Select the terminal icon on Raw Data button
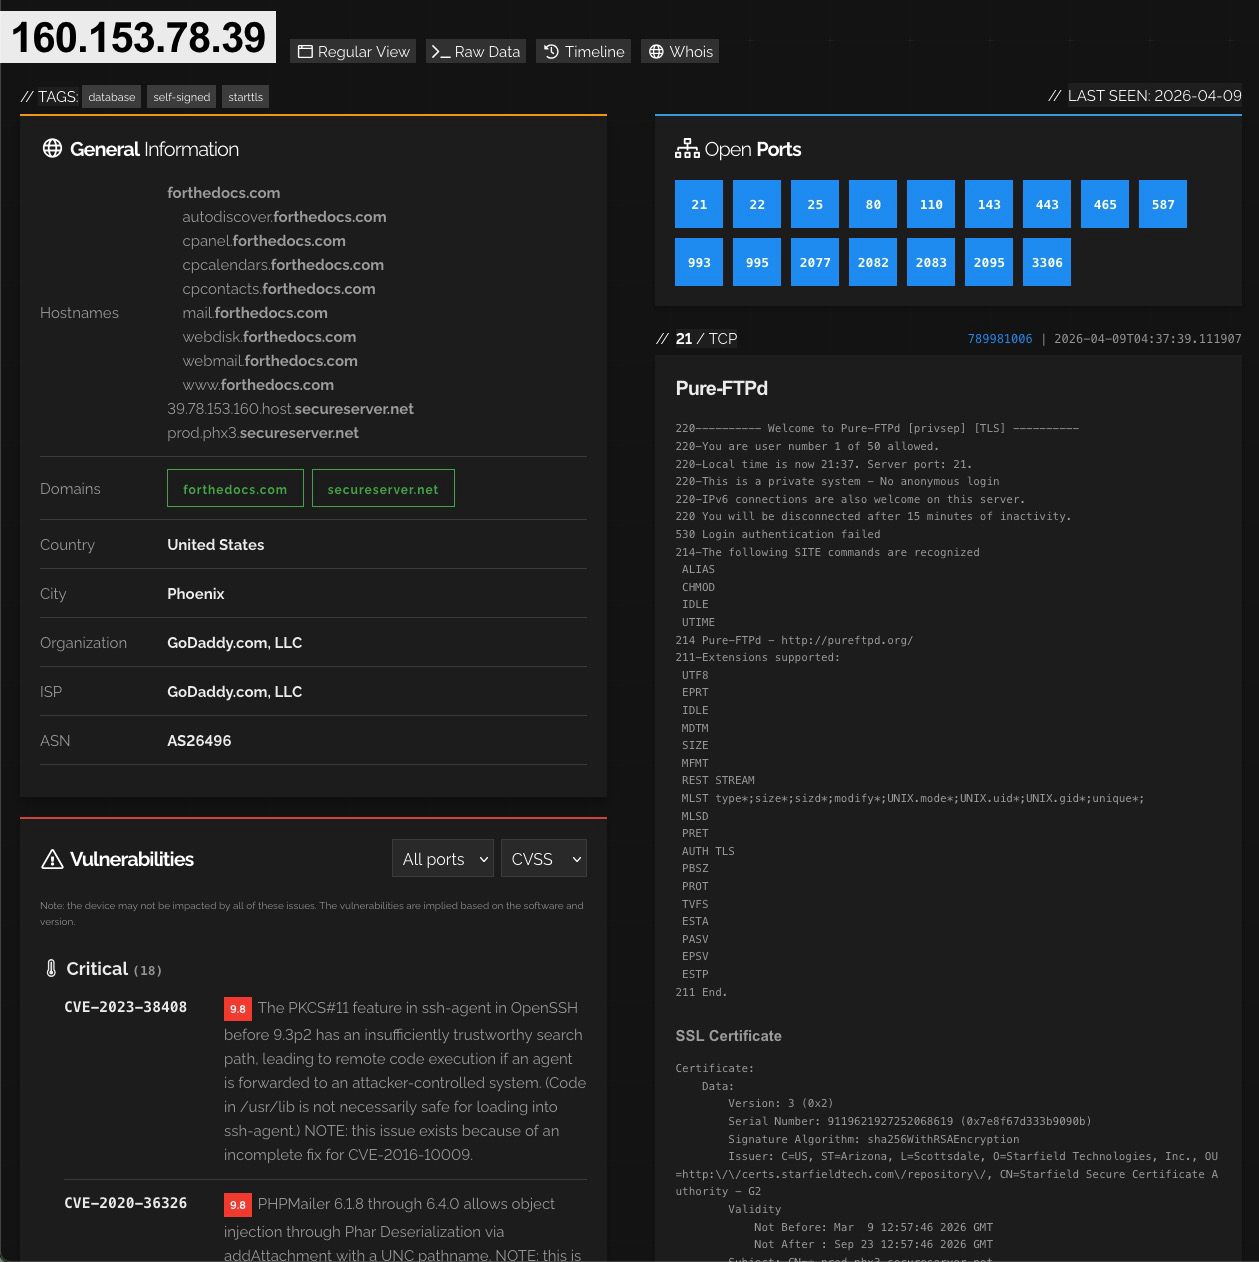The width and height of the screenshot is (1259, 1262). pos(443,51)
